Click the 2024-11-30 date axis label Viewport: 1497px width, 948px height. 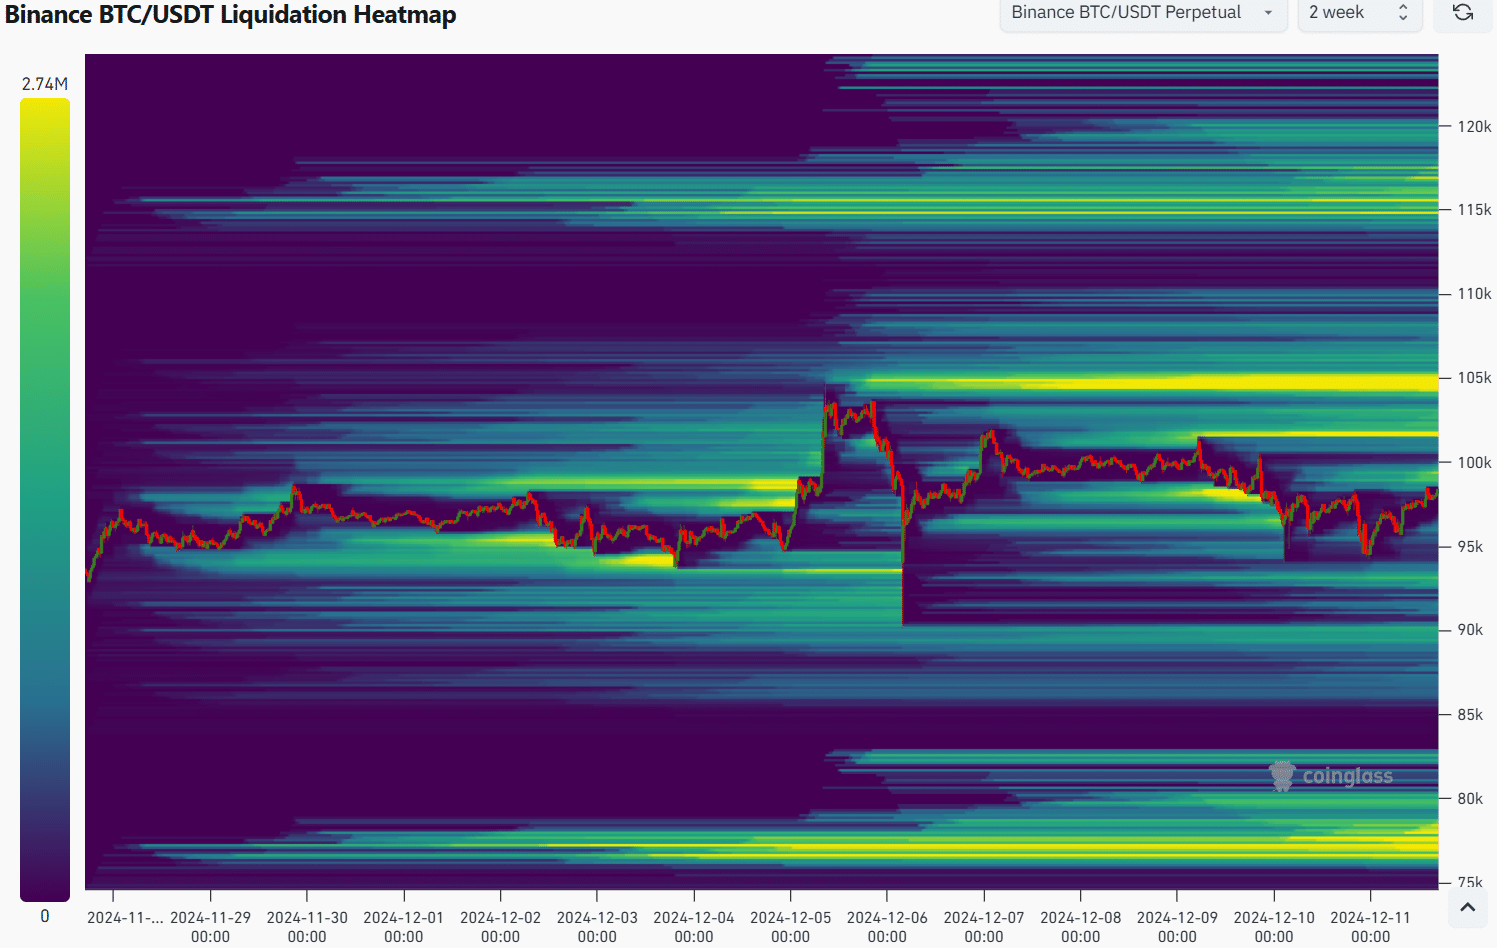tap(307, 927)
